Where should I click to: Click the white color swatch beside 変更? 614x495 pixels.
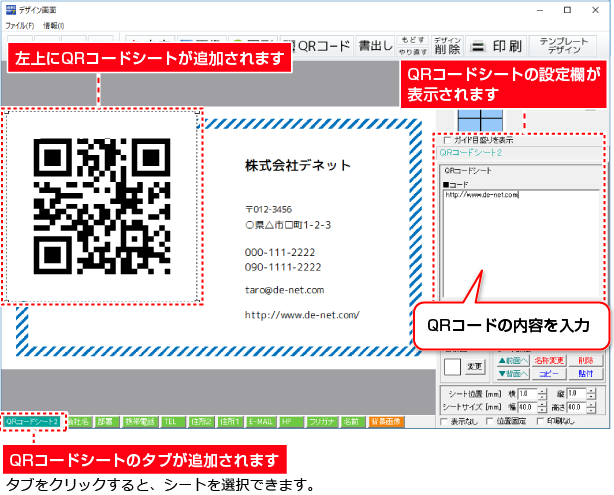coord(452,367)
